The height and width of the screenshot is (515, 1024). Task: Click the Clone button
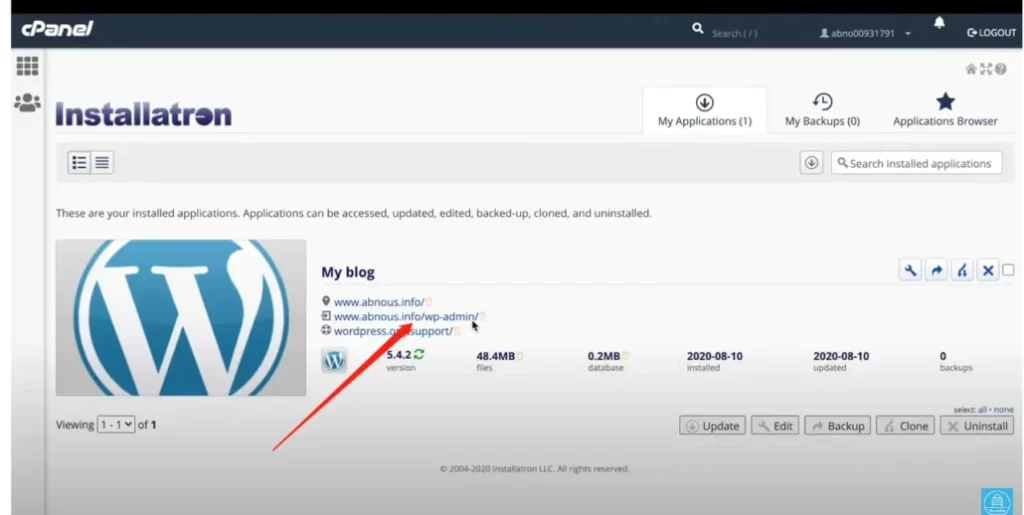[905, 426]
